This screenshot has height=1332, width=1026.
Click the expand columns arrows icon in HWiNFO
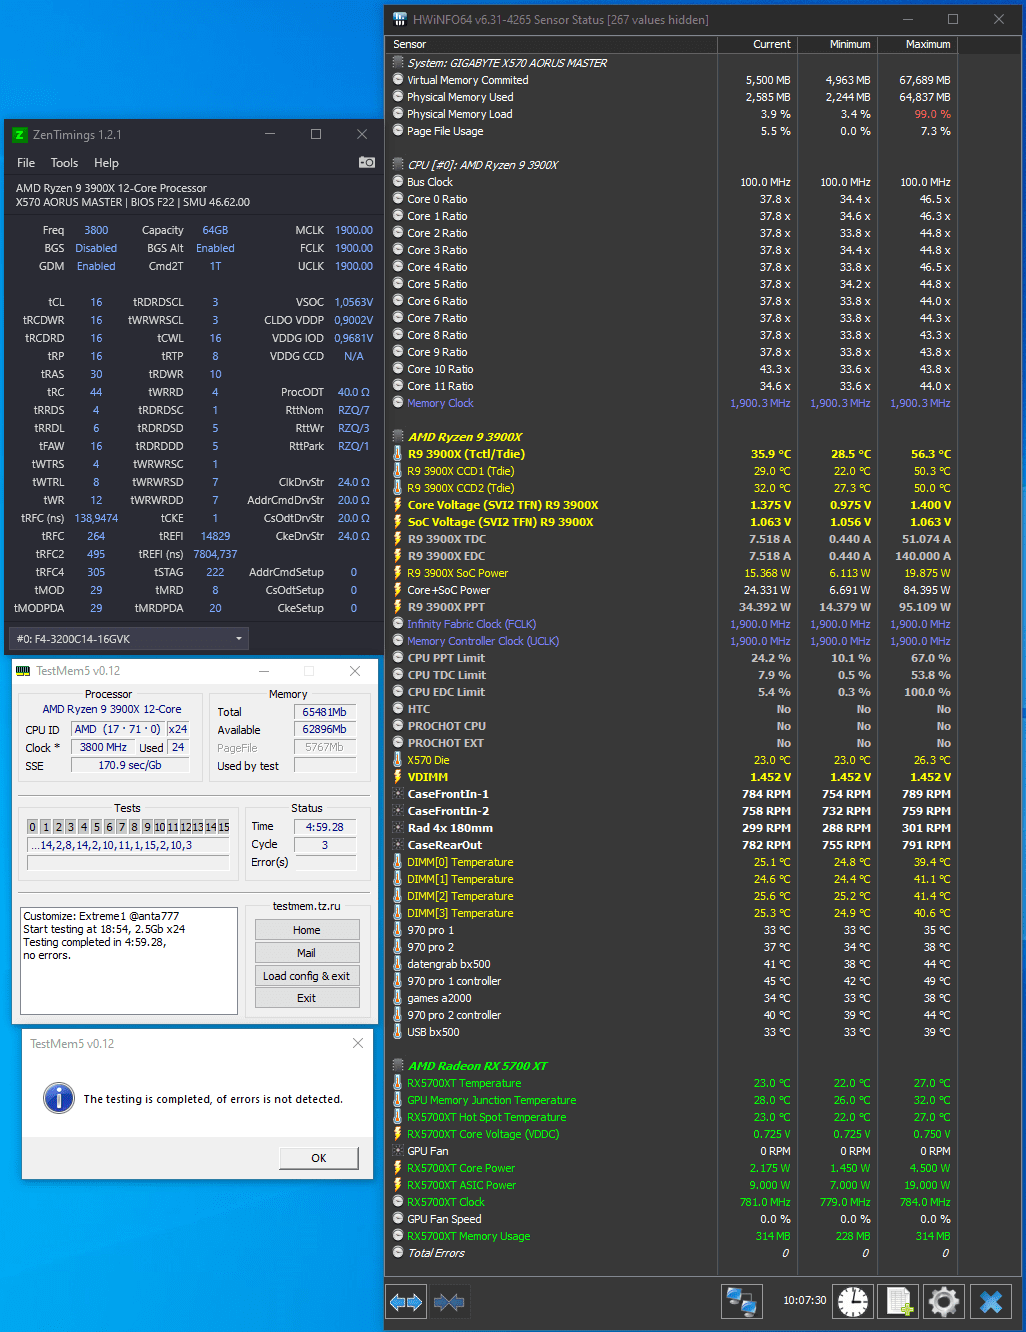[x=407, y=1301]
